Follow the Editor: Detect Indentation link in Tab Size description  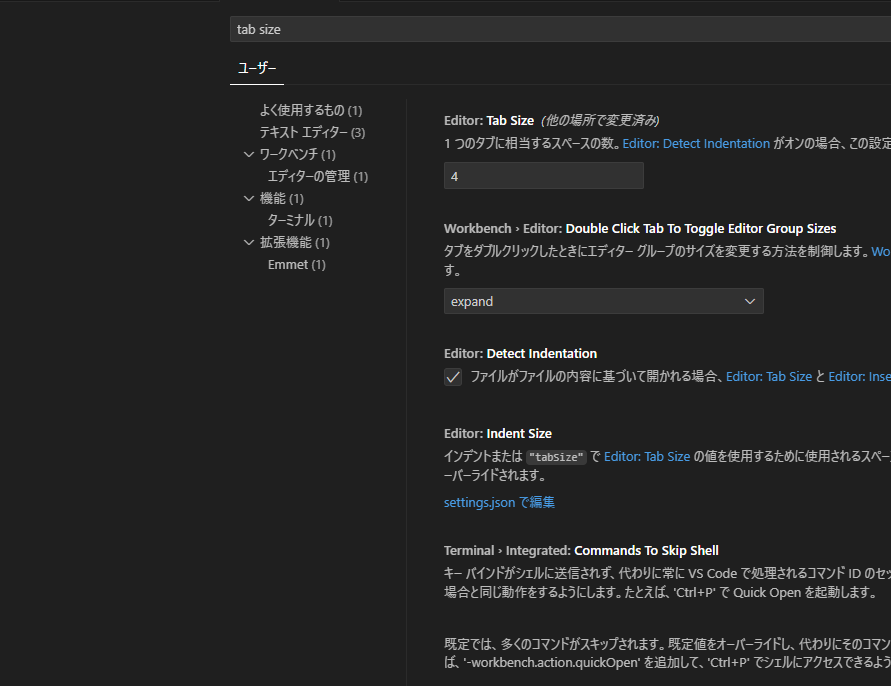(x=696, y=144)
